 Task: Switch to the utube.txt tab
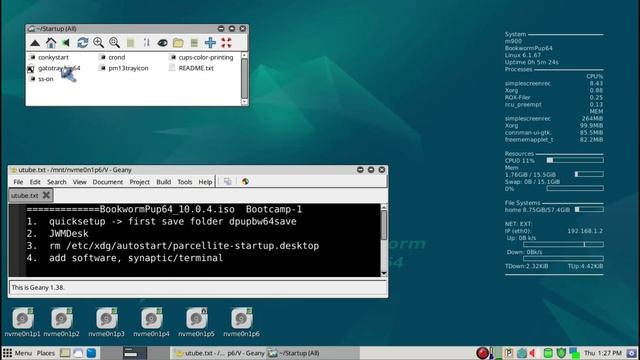tap(25, 196)
